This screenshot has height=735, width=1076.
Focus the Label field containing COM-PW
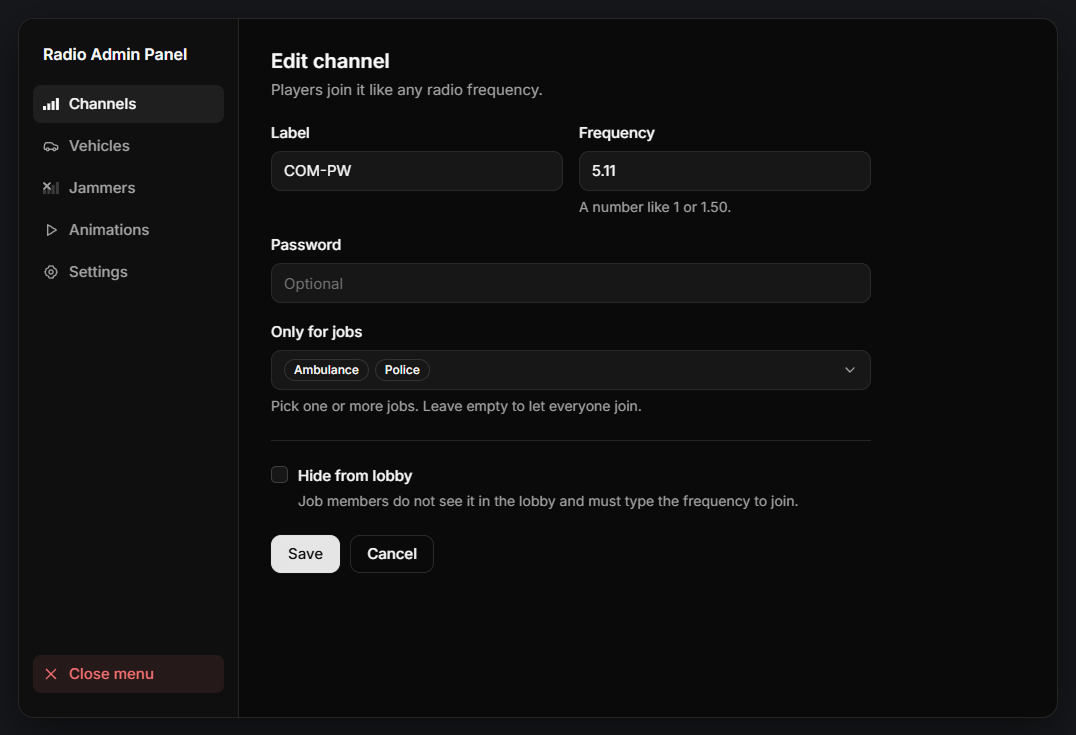417,171
